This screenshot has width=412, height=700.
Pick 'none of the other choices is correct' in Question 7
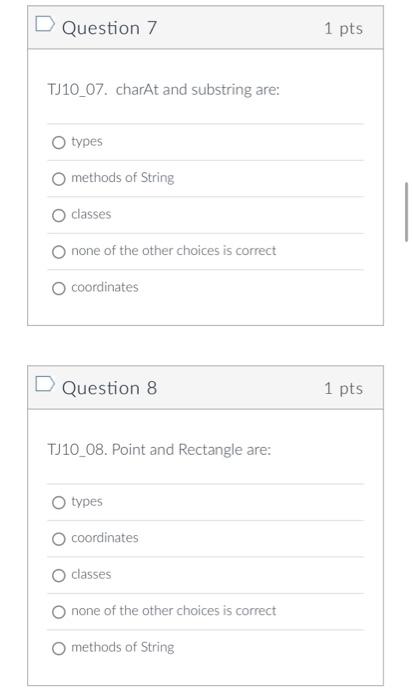tap(58, 252)
